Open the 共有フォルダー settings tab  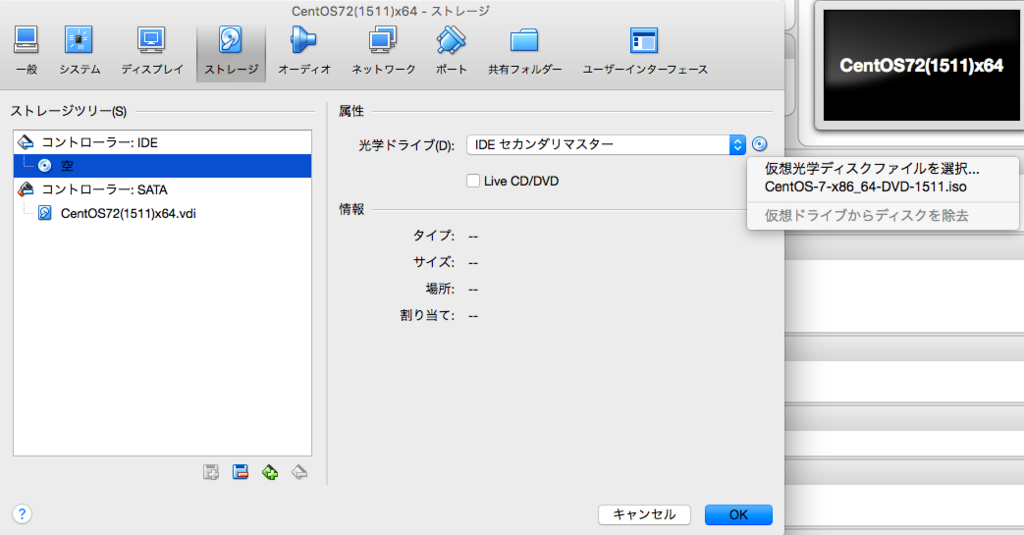click(x=524, y=51)
